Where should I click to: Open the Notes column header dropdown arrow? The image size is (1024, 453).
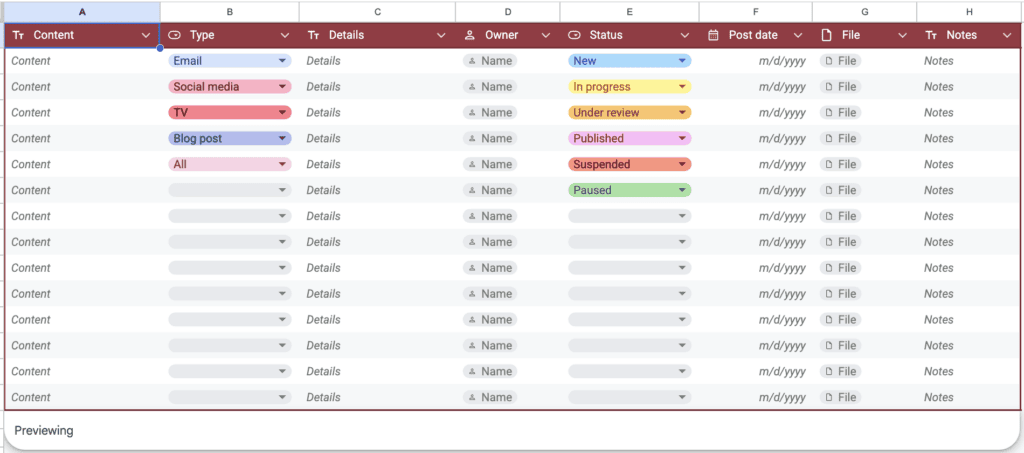pyautogui.click(x=1006, y=35)
